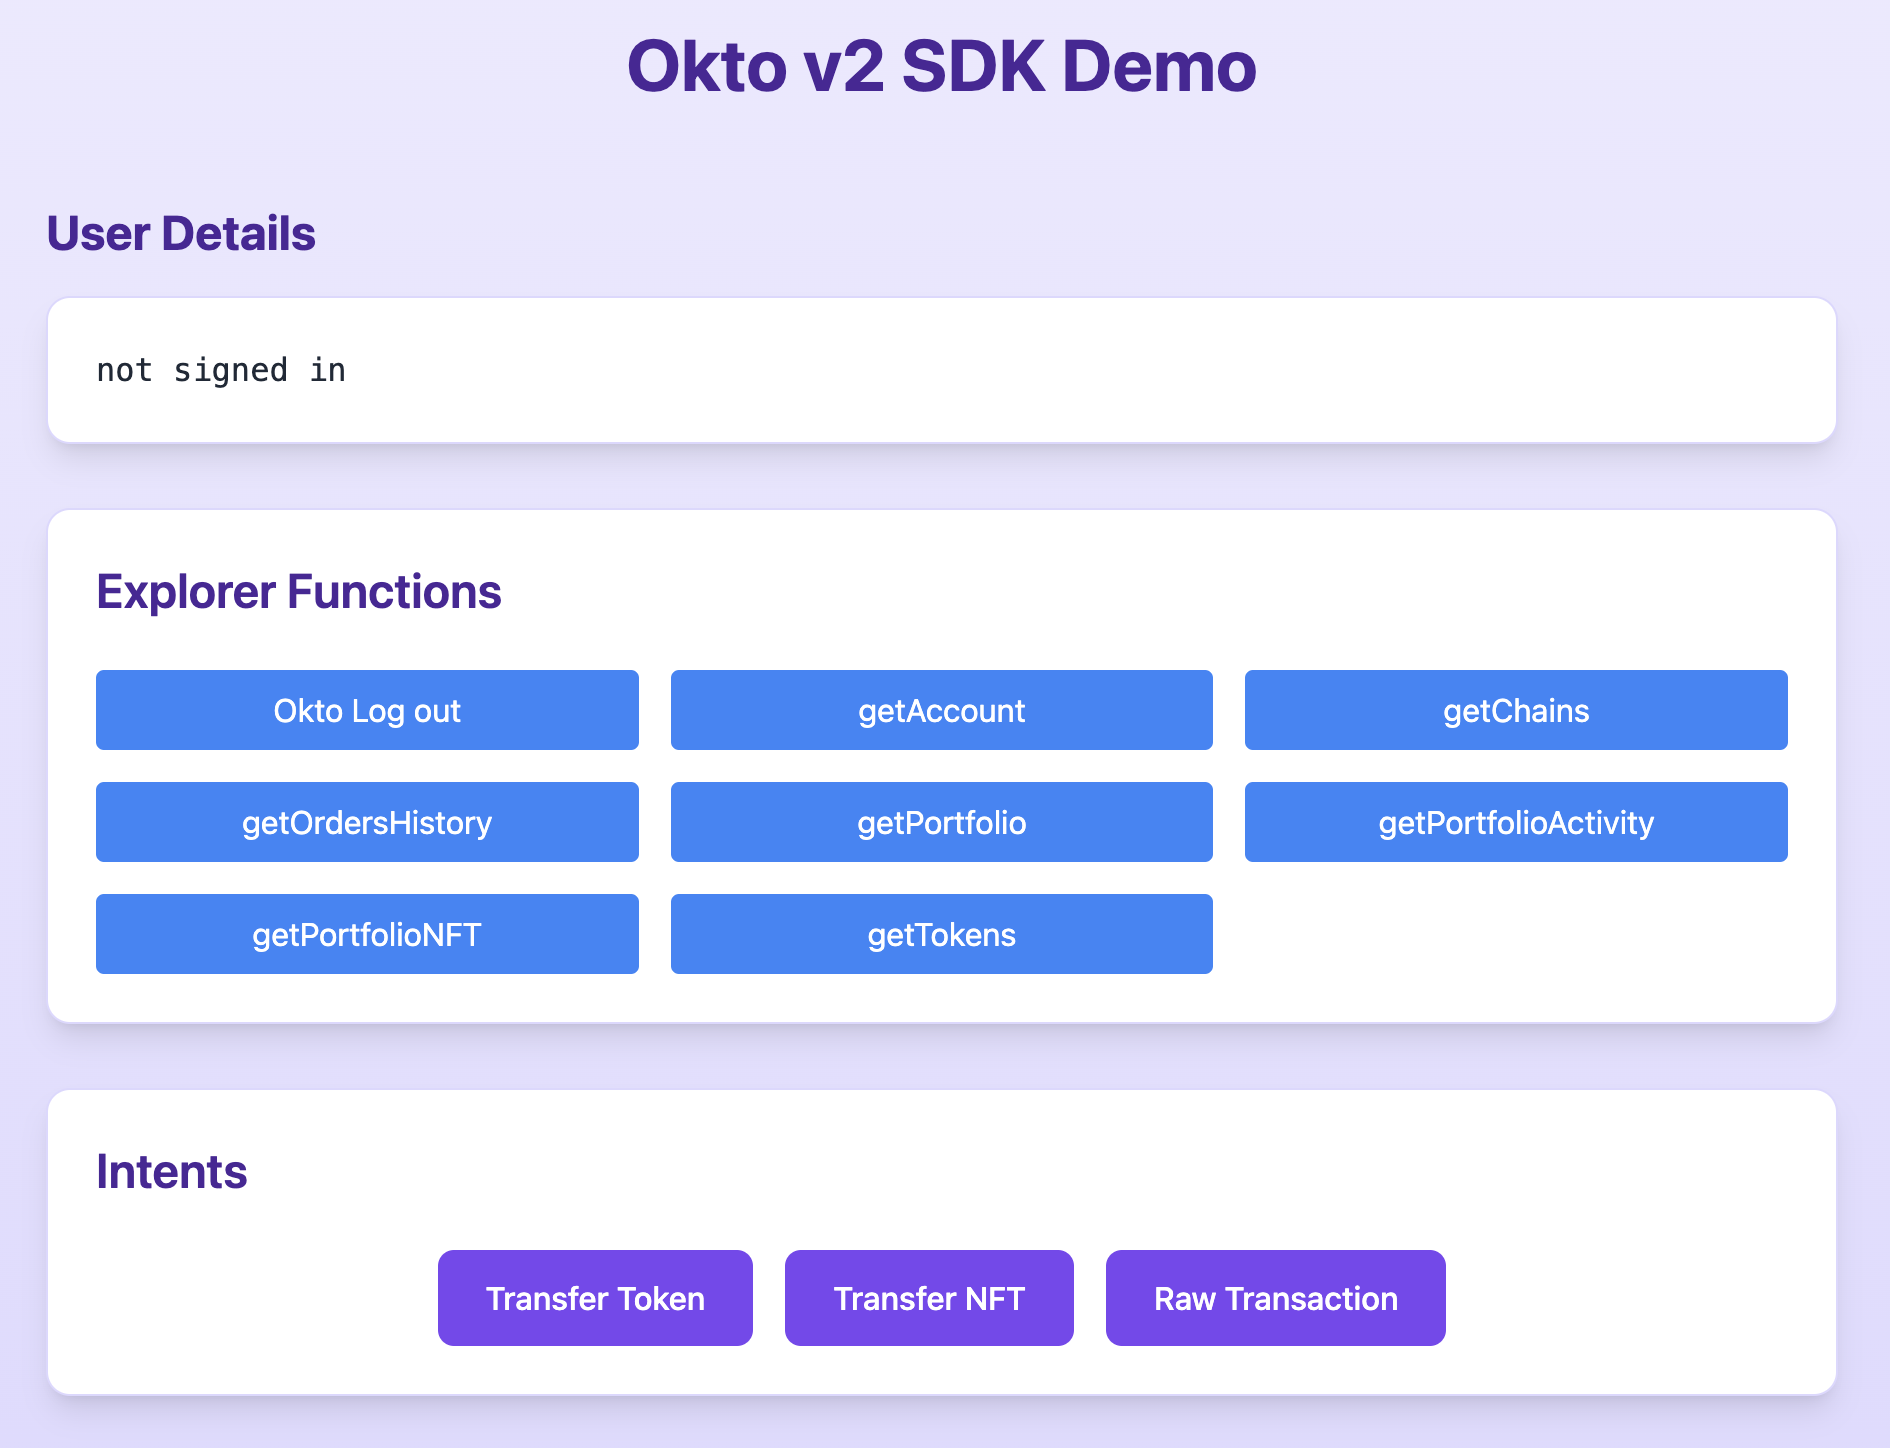Click the User Details heading
Image resolution: width=1890 pixels, height=1448 pixels.
pyautogui.click(x=181, y=234)
